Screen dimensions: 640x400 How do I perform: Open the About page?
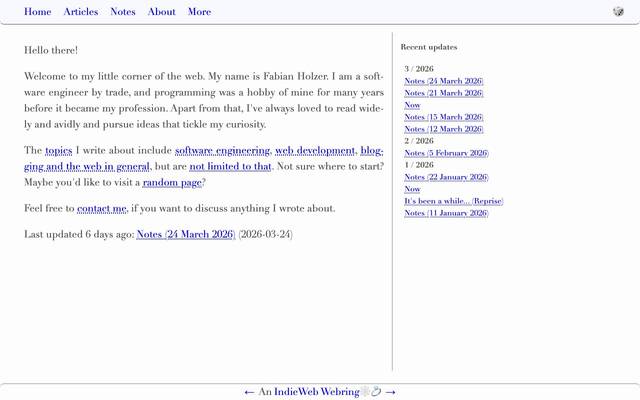[162, 12]
